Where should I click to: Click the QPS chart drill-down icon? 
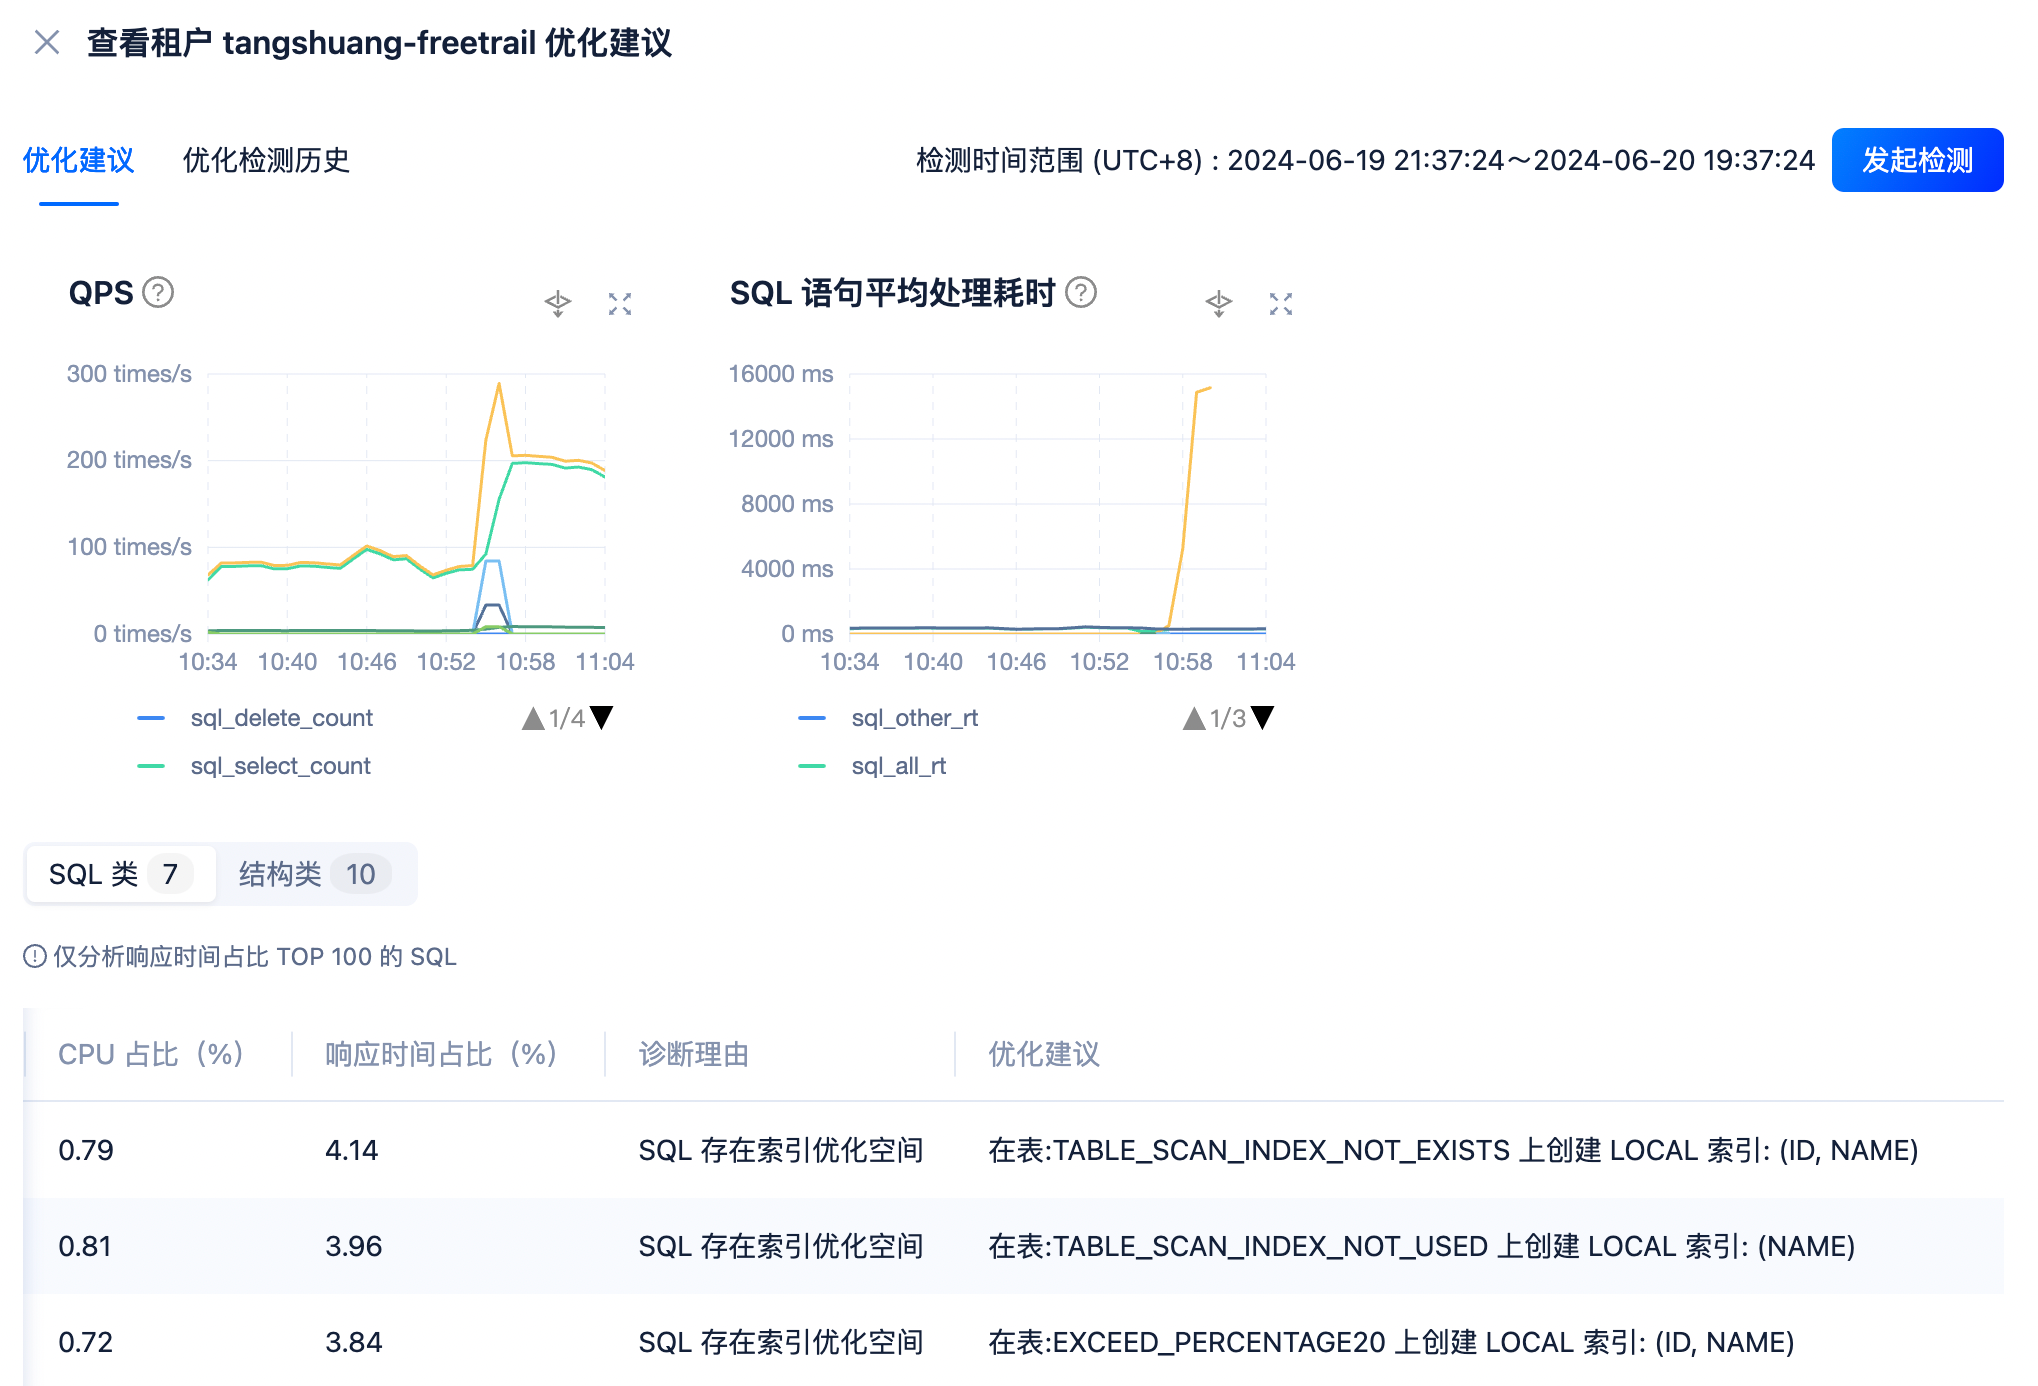point(558,303)
